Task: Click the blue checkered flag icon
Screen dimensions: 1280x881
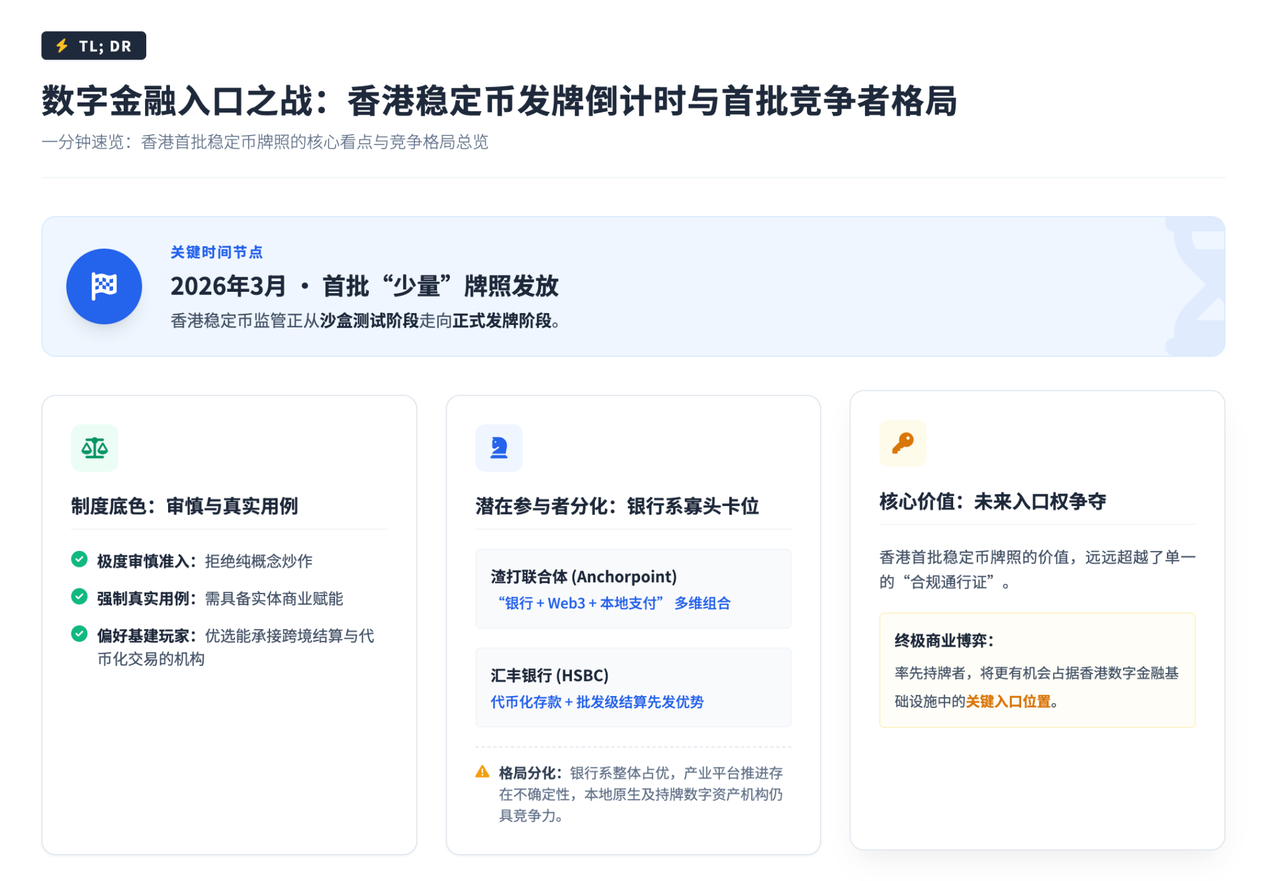Action: [x=104, y=286]
